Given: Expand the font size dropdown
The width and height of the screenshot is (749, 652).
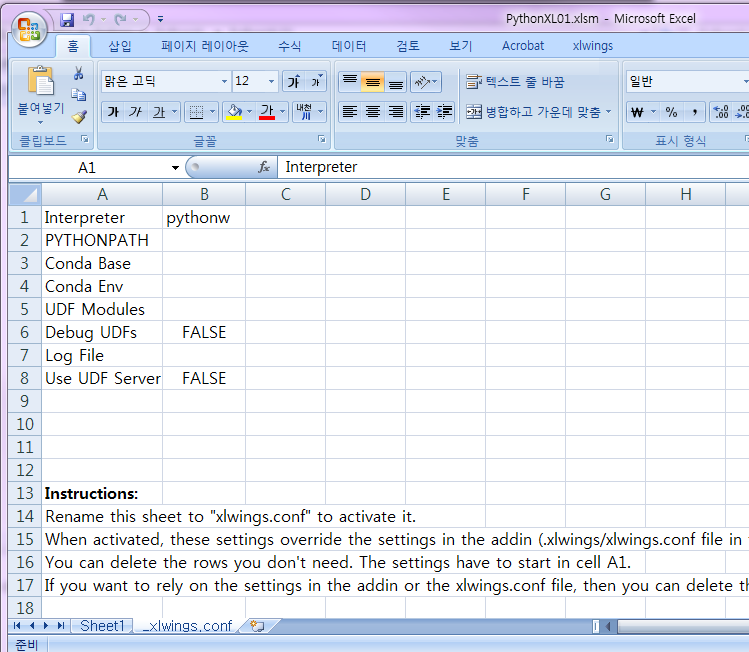Looking at the screenshot, I should click(x=271, y=82).
